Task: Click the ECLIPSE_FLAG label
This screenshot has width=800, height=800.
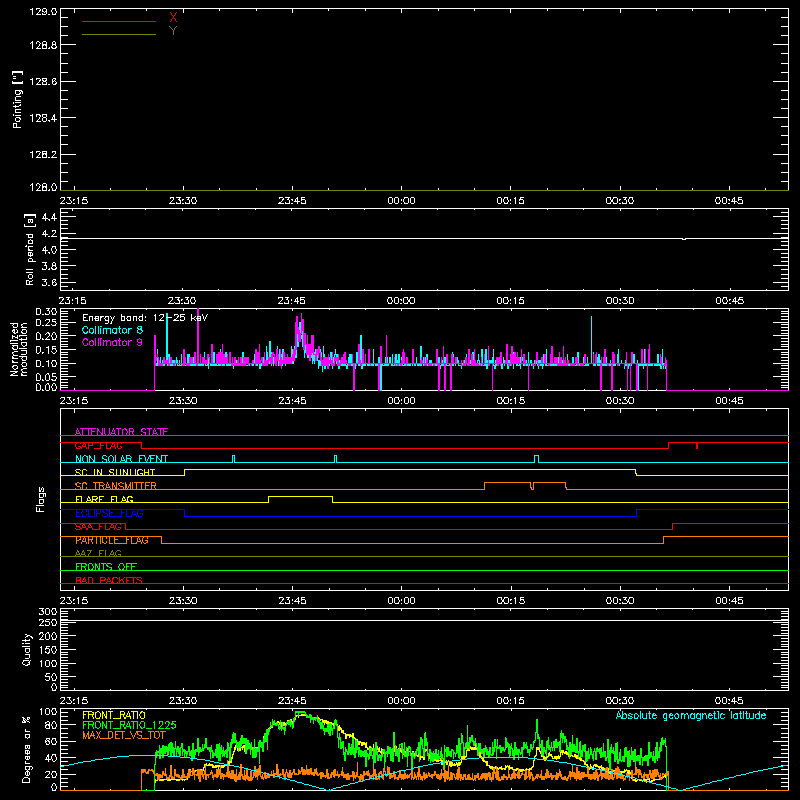Action: 109,513
